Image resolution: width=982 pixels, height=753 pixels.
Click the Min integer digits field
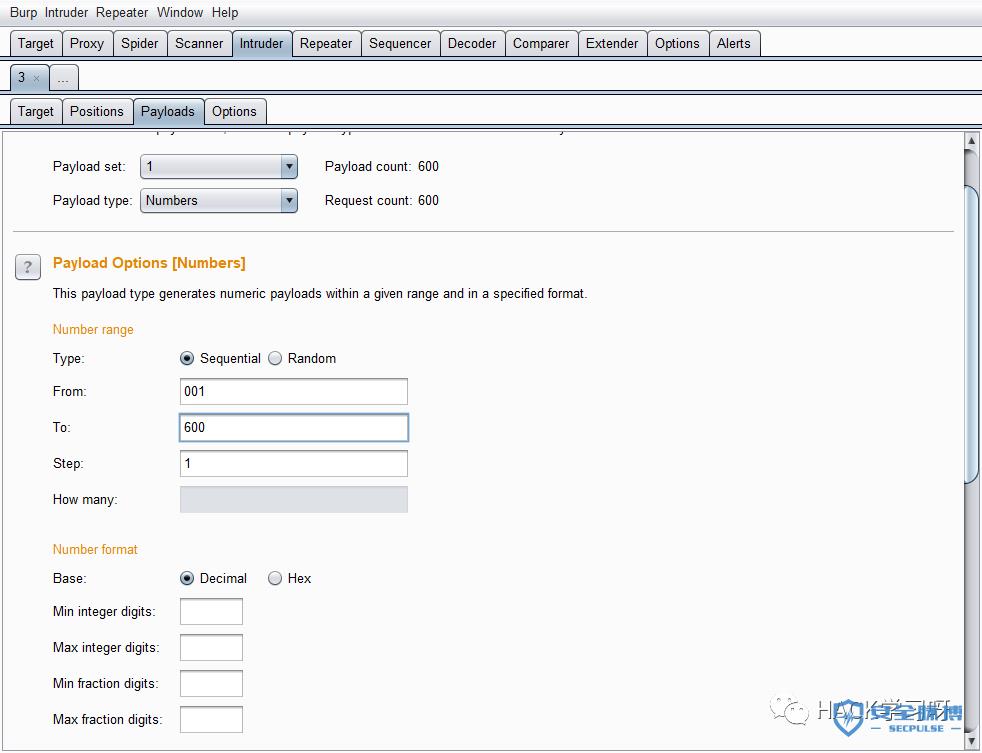click(211, 611)
